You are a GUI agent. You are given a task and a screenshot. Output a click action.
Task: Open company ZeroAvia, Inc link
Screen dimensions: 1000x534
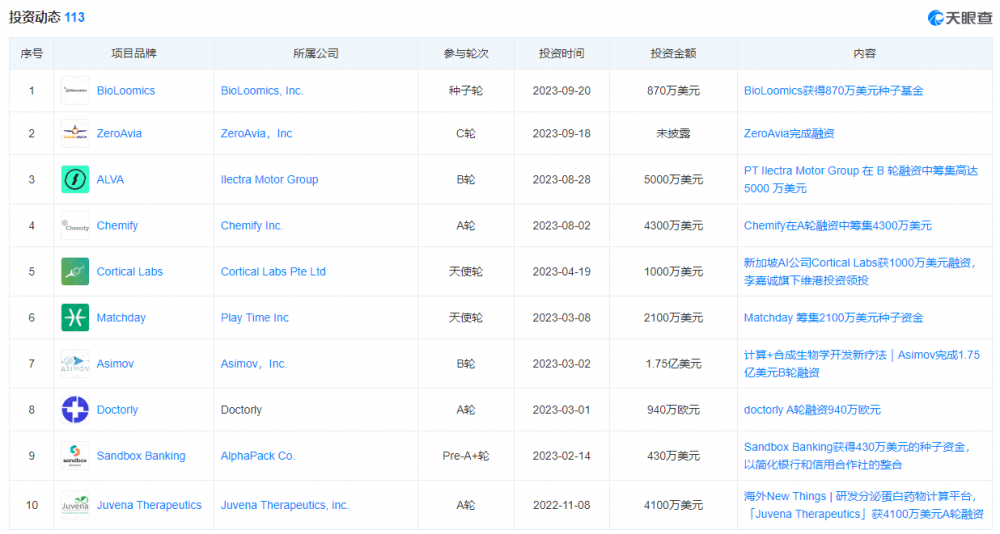pyautogui.click(x=256, y=133)
